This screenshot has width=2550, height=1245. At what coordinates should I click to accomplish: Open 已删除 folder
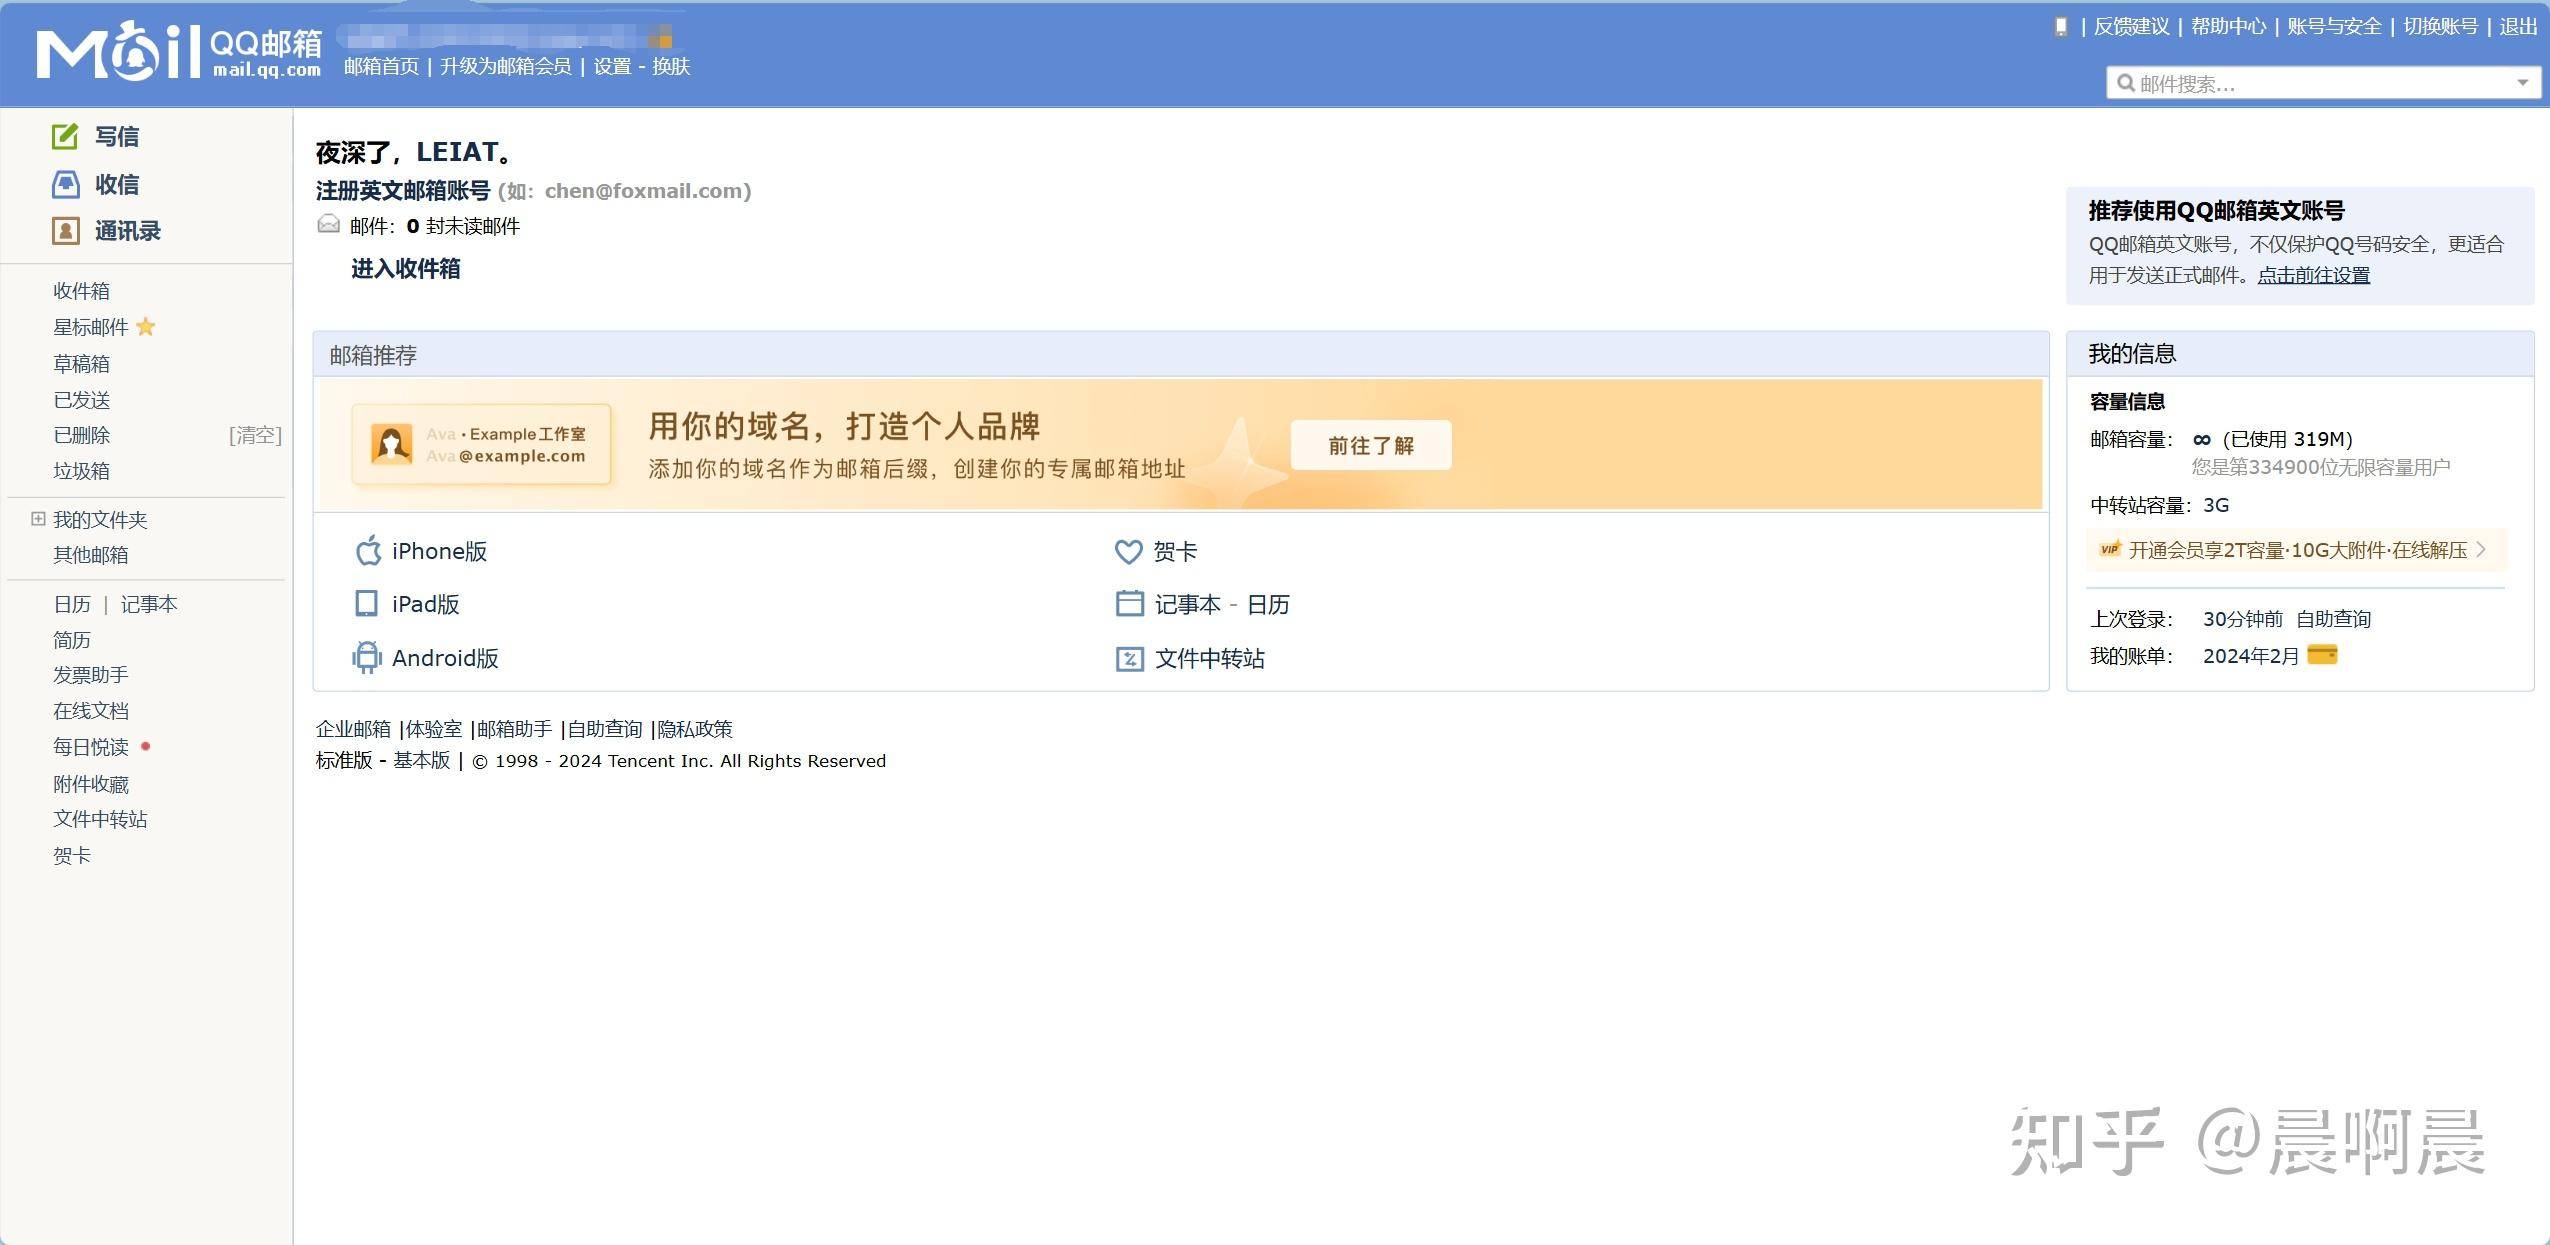(81, 435)
